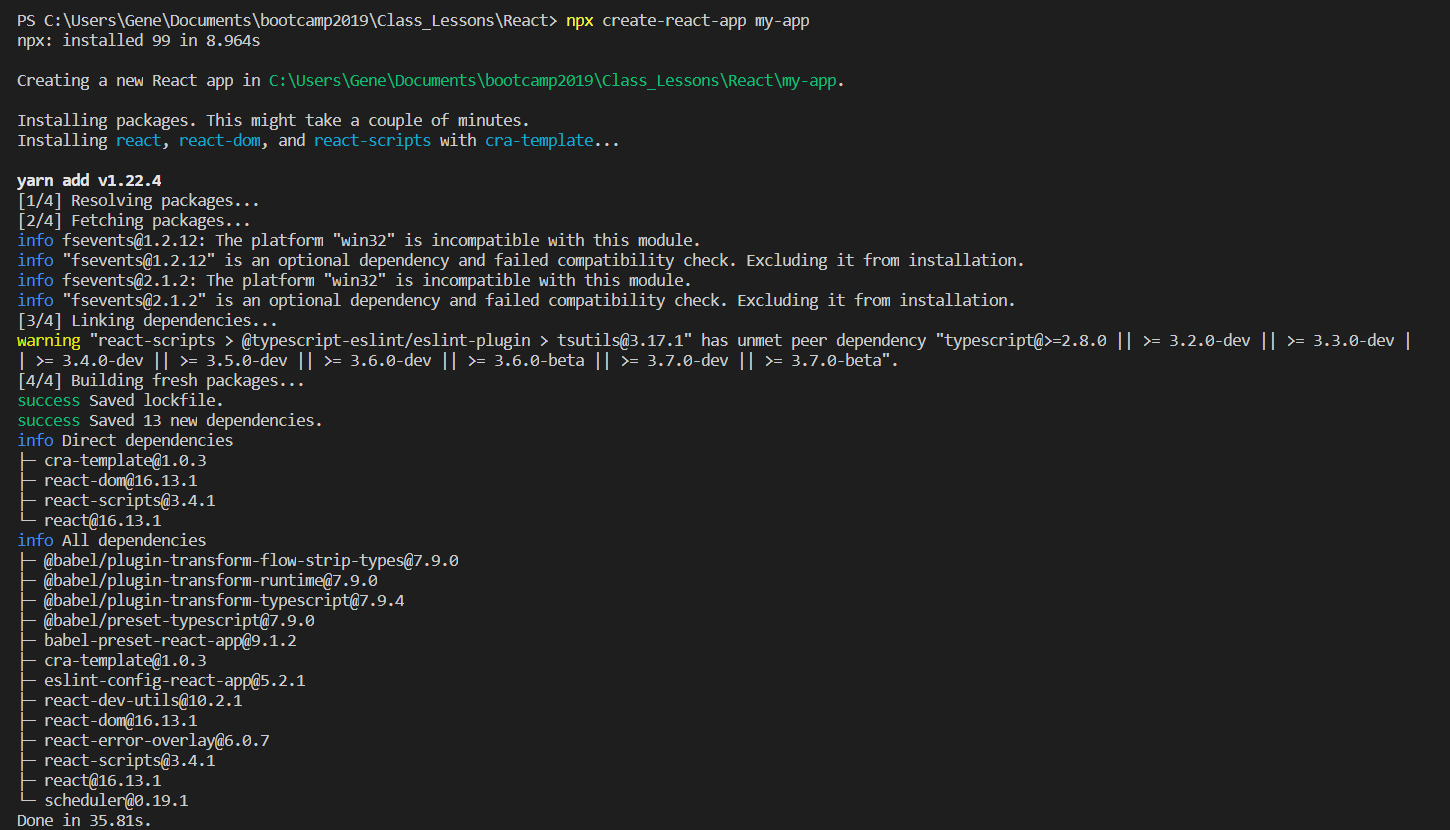
Task: Click the blue 'react-scripts' package name
Action: (x=372, y=141)
